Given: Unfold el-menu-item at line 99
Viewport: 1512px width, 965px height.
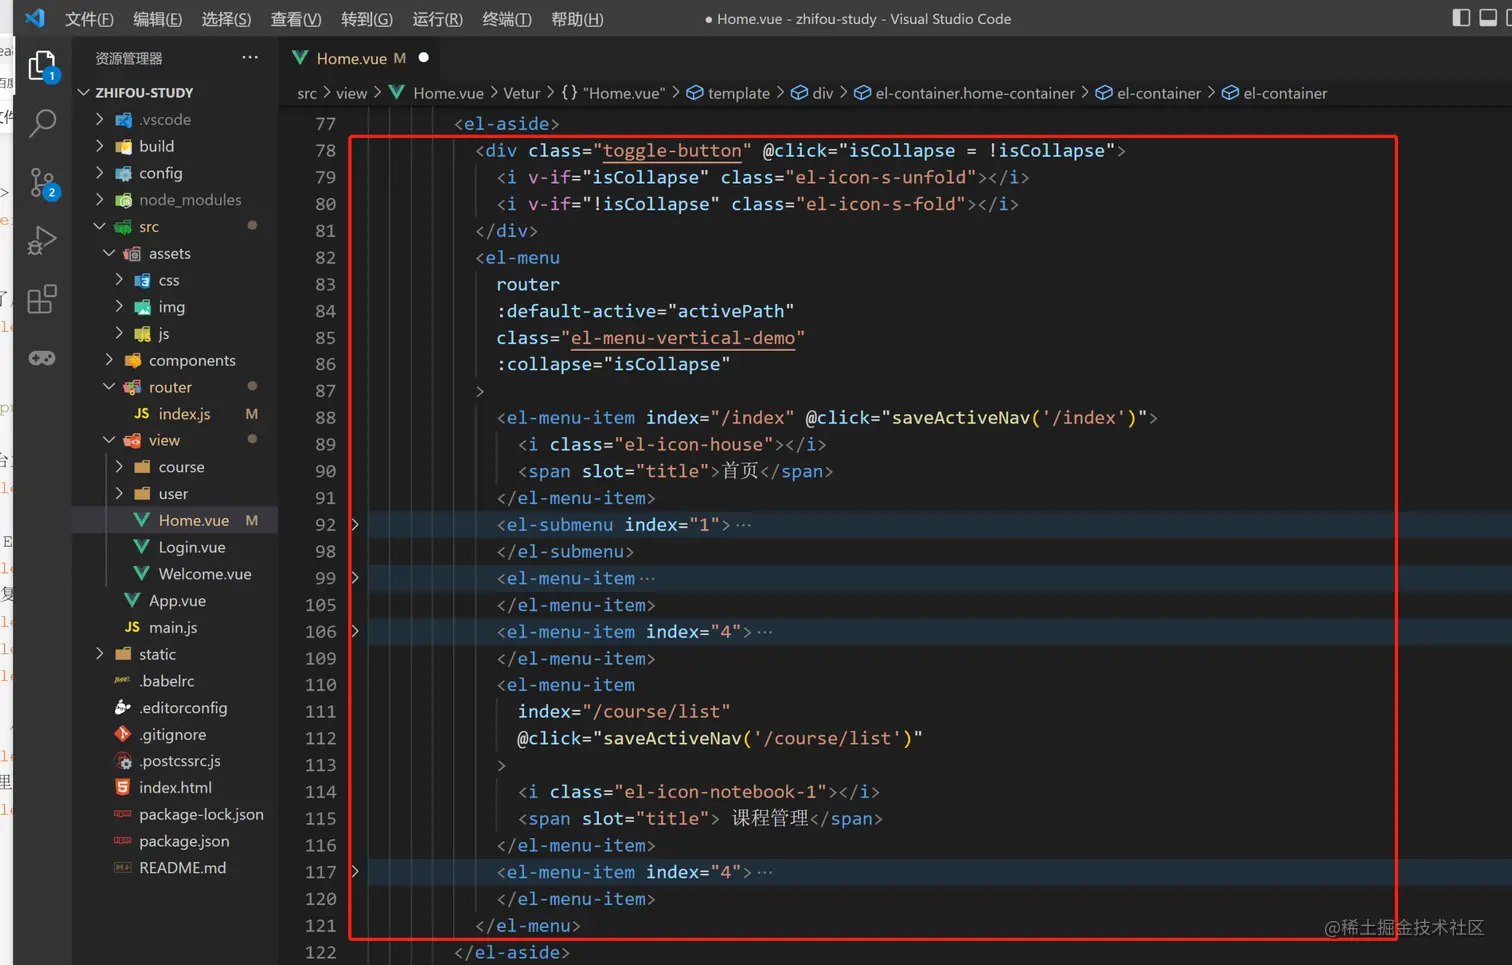Looking at the screenshot, I should point(355,578).
